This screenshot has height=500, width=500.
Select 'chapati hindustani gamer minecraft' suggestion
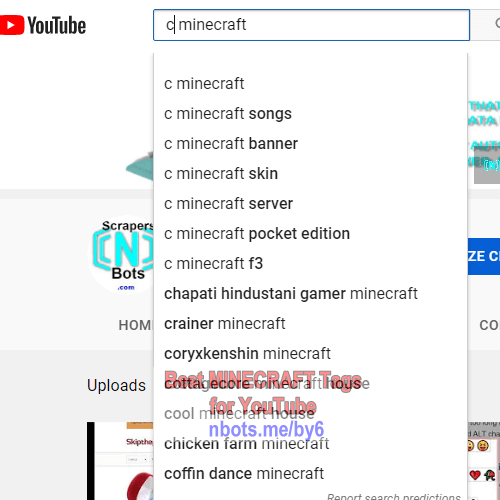coord(310,294)
